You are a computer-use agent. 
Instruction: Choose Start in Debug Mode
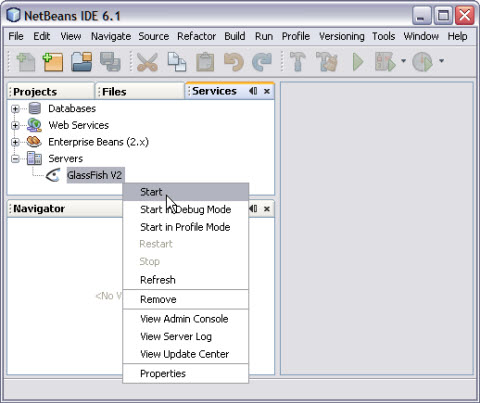coord(186,209)
